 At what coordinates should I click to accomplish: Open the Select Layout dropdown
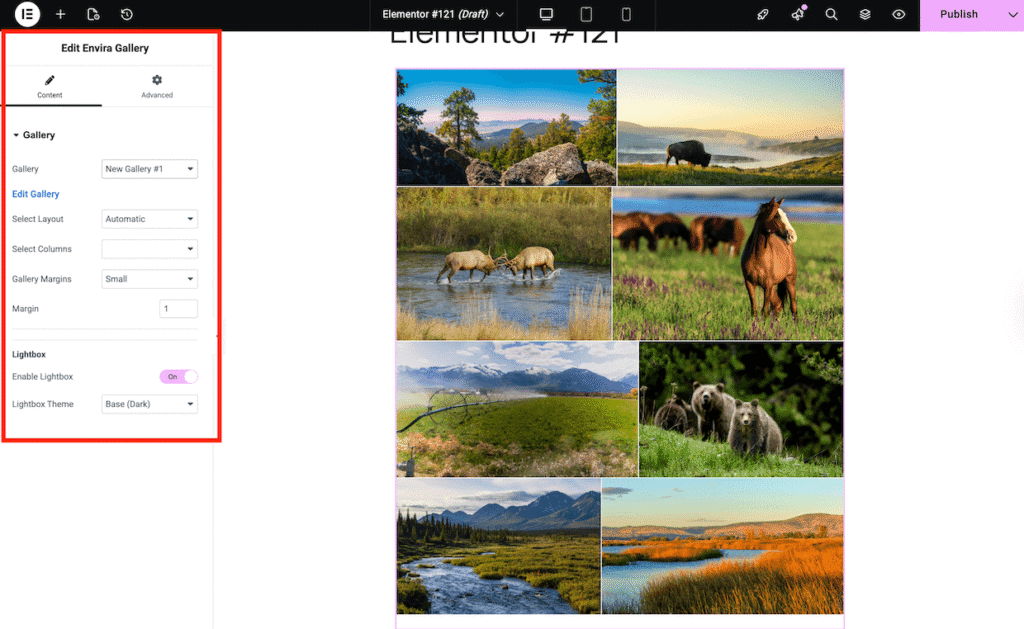coord(149,218)
